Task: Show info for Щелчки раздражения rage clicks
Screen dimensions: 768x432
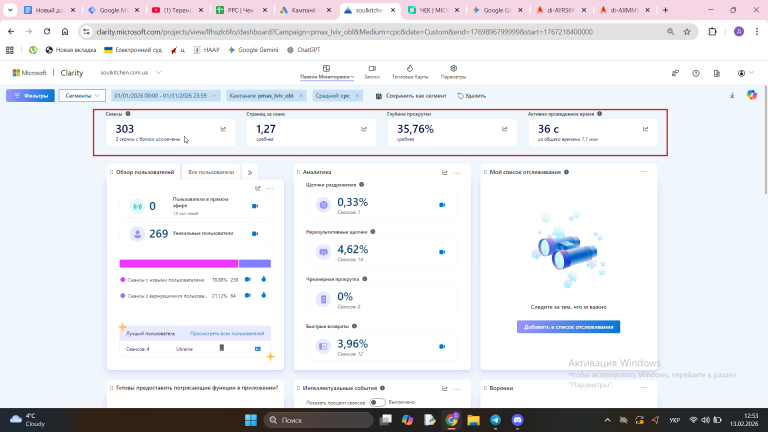Action: [x=361, y=185]
